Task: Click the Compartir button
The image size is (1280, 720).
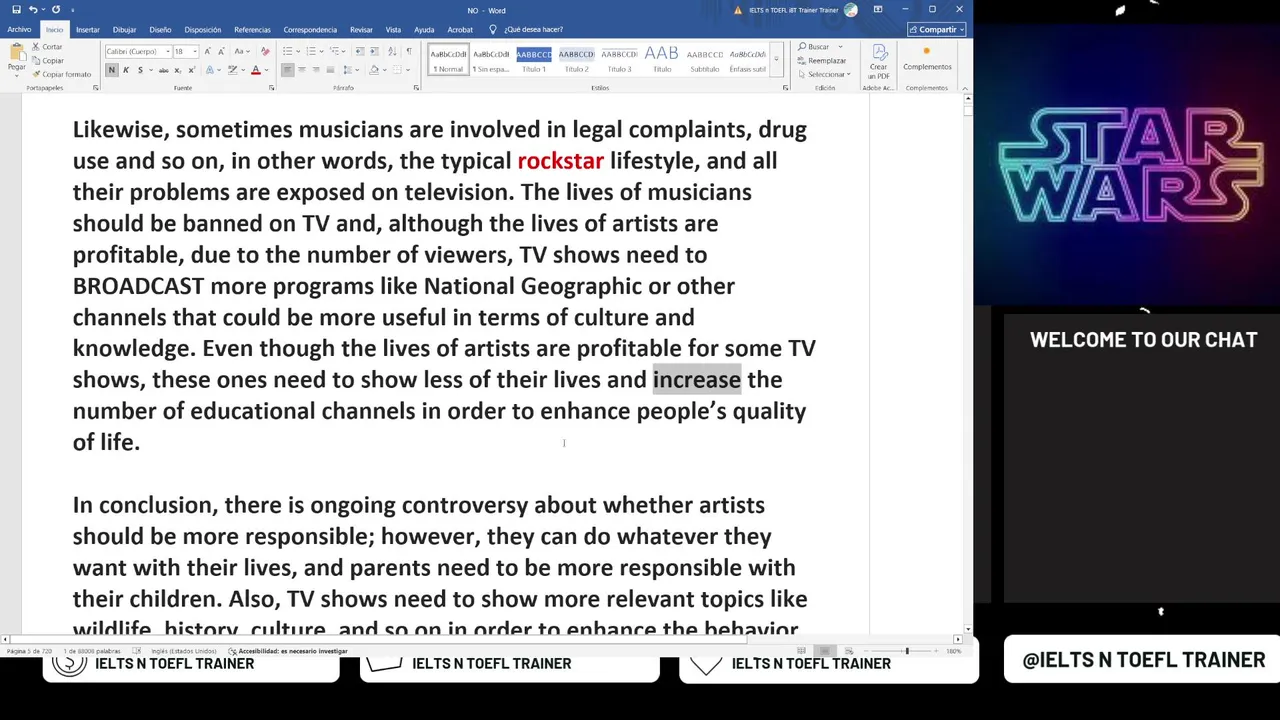Action: click(936, 30)
